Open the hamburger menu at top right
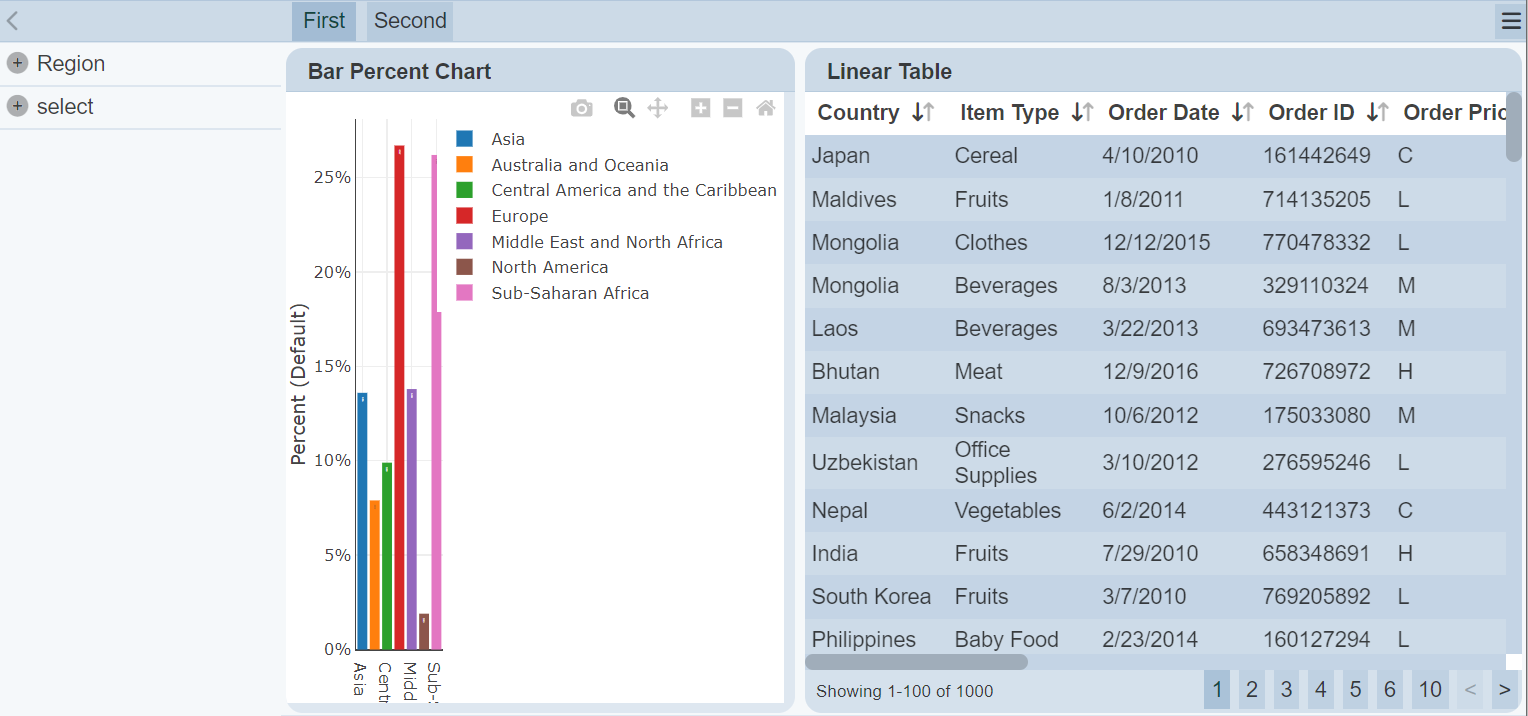The width and height of the screenshot is (1528, 716). pos(1510,22)
